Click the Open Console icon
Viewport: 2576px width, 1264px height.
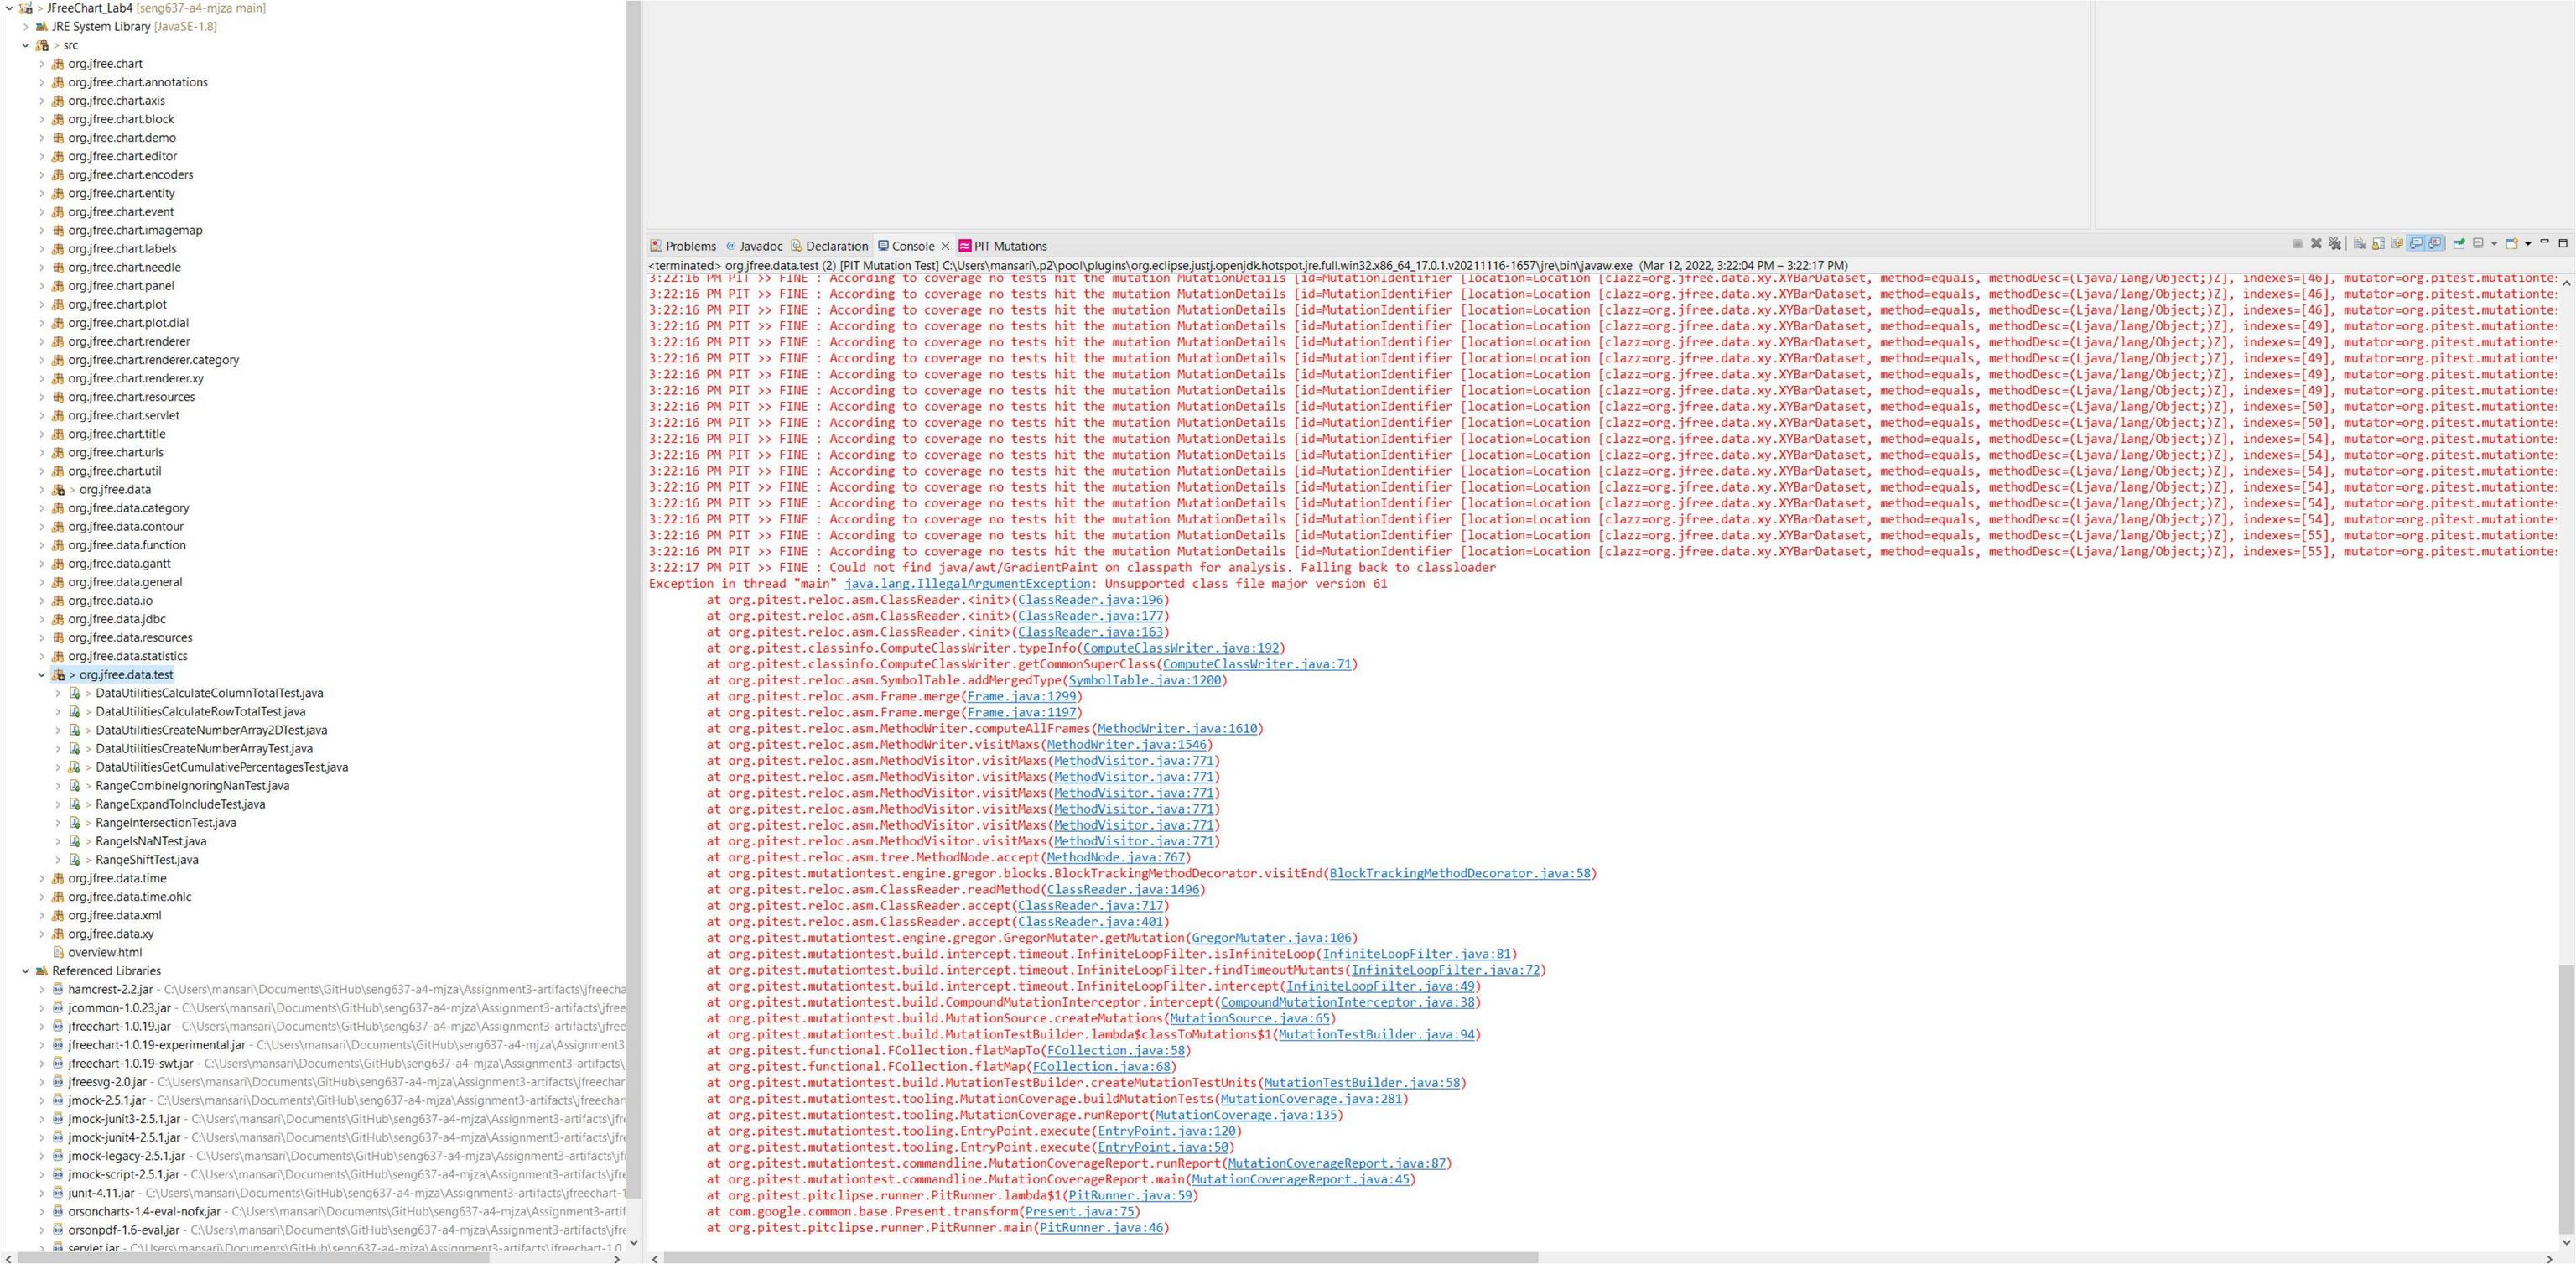tap(2511, 244)
